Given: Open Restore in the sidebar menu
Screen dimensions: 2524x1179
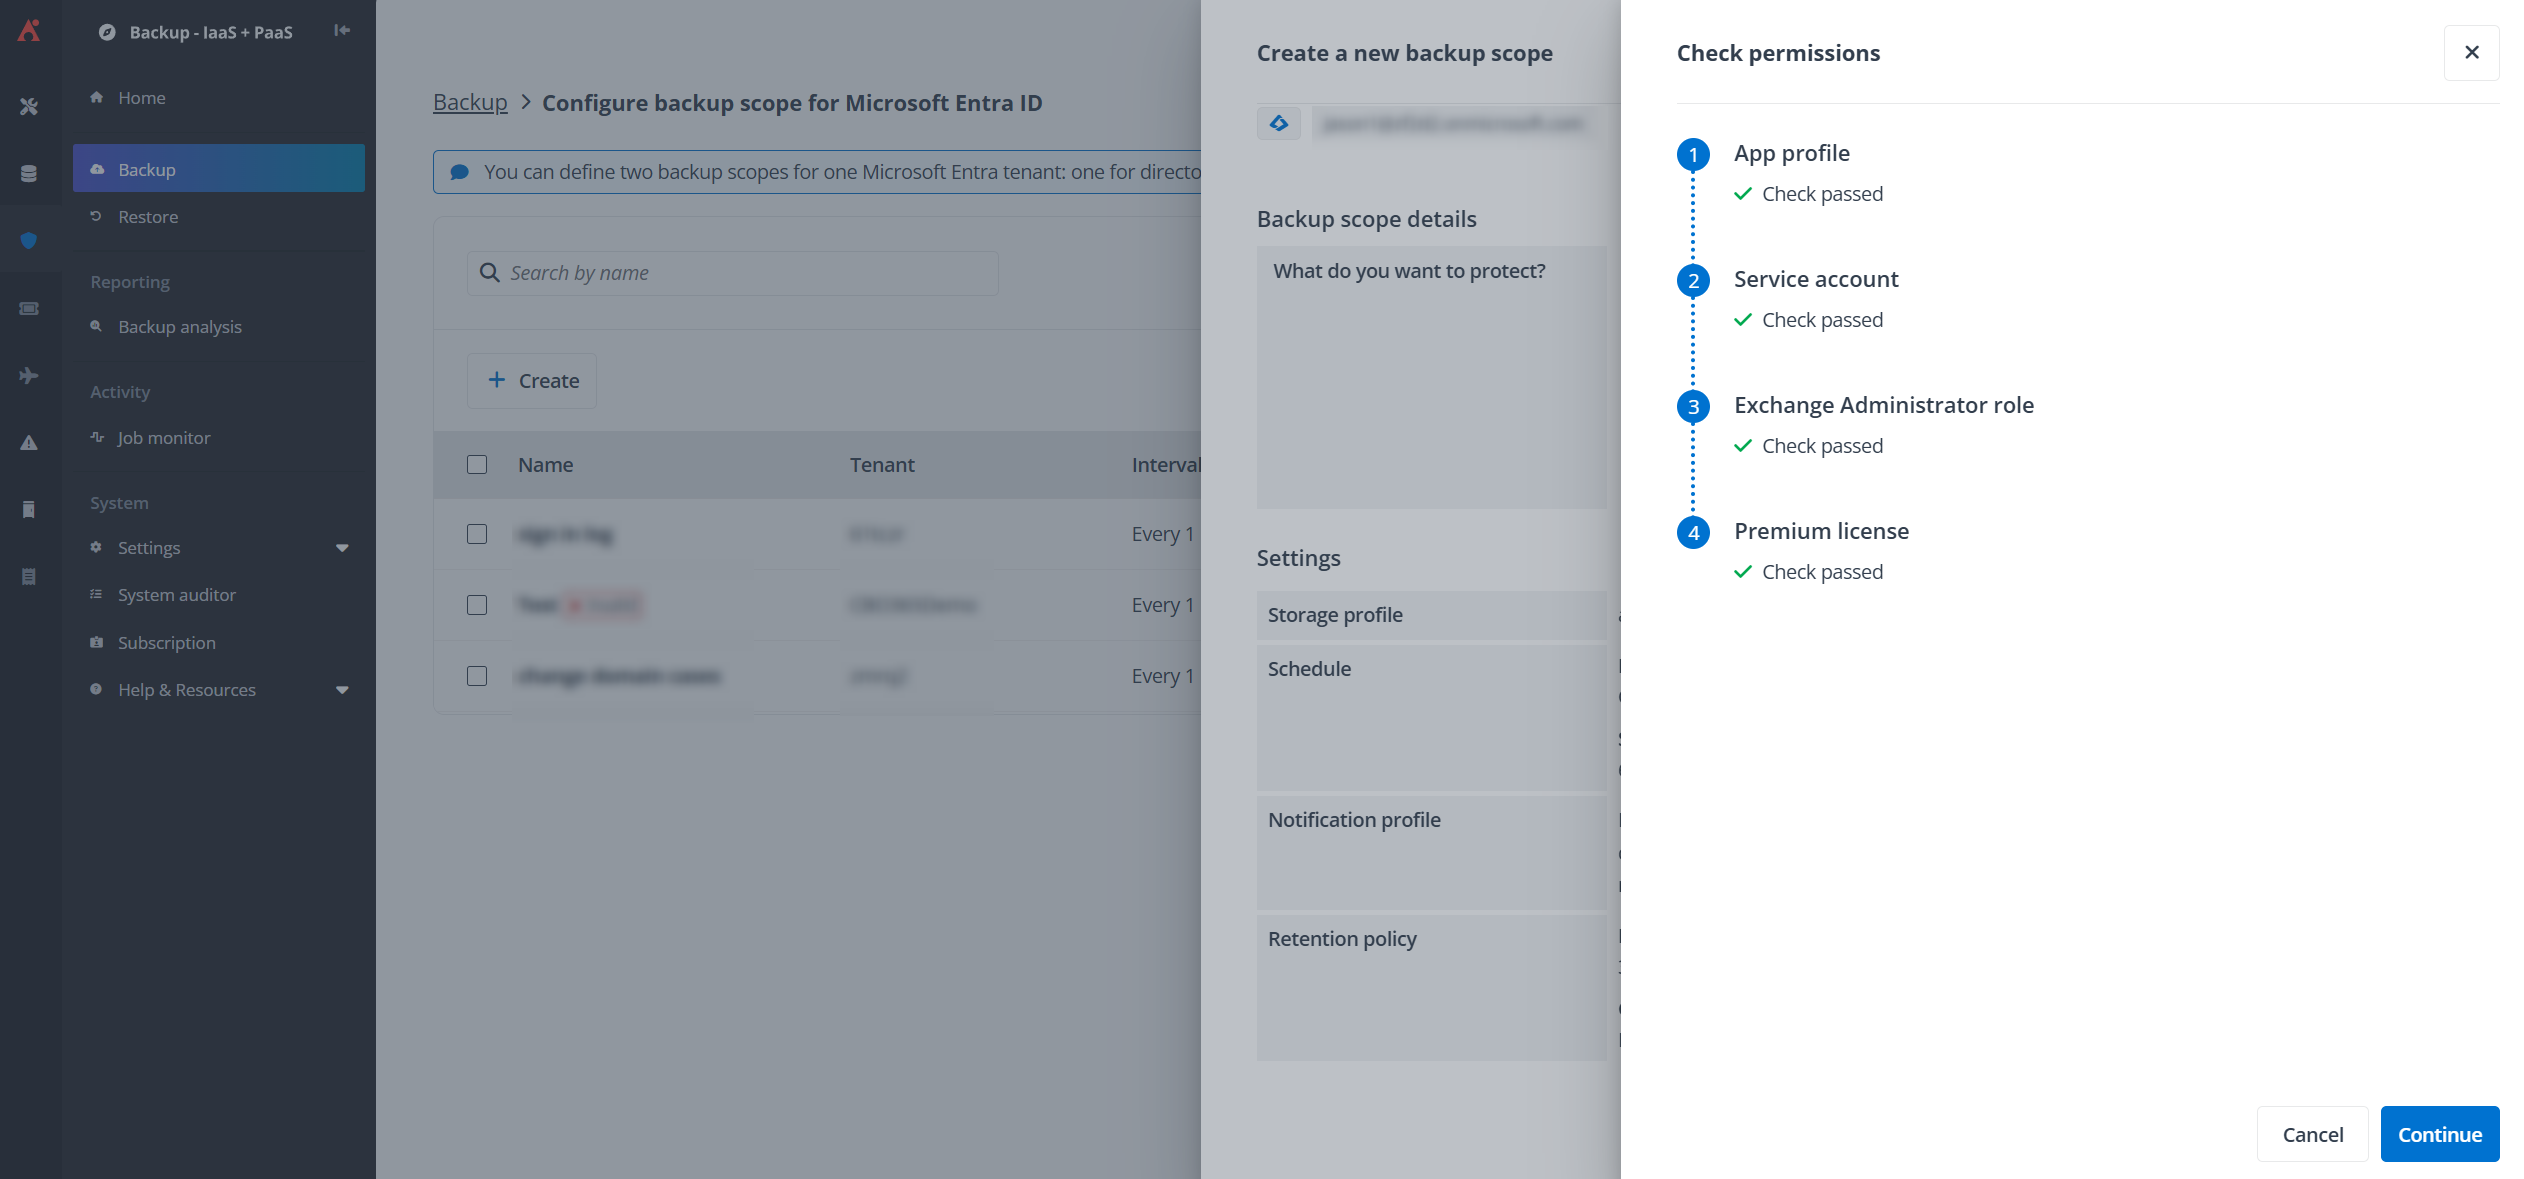Looking at the screenshot, I should (x=148, y=216).
